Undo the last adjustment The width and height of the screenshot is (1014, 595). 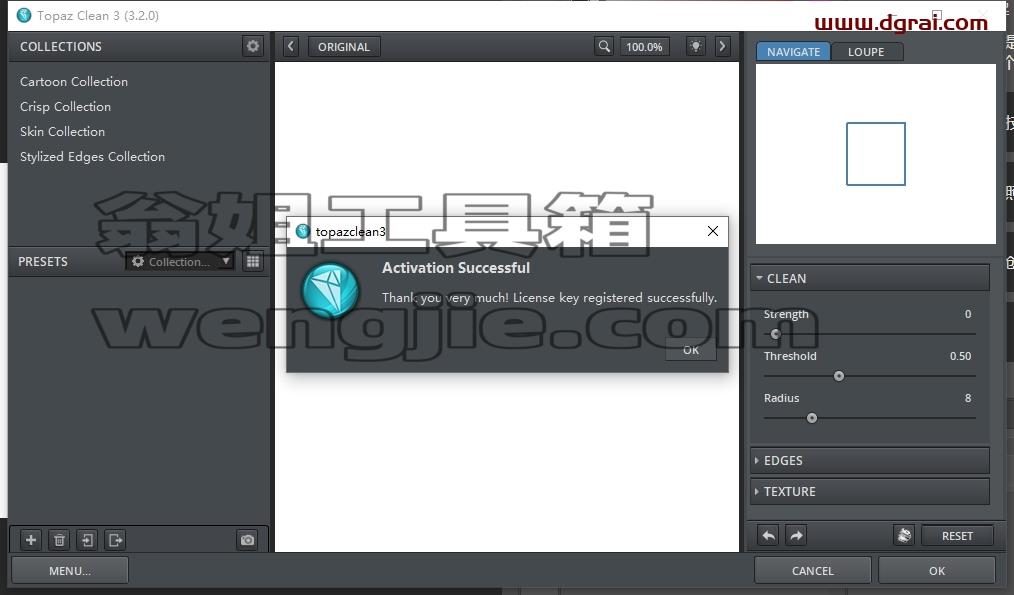pos(768,536)
